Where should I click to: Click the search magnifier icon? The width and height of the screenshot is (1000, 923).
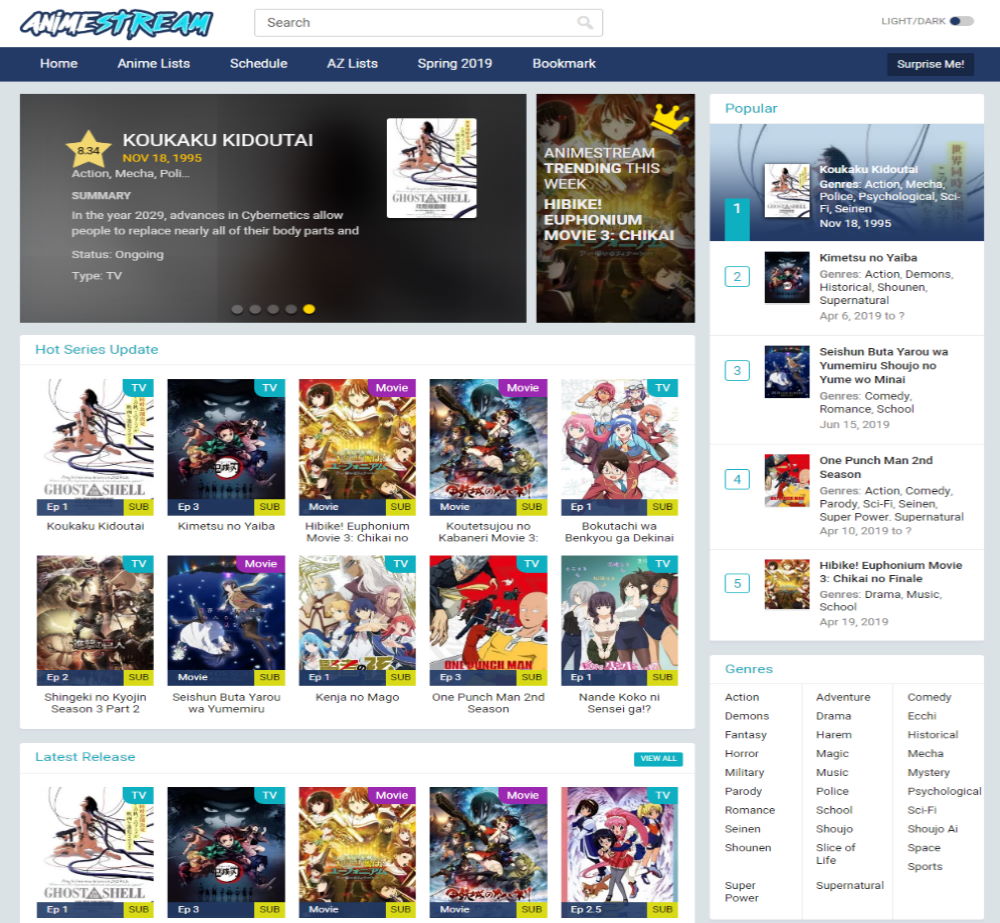pos(584,23)
